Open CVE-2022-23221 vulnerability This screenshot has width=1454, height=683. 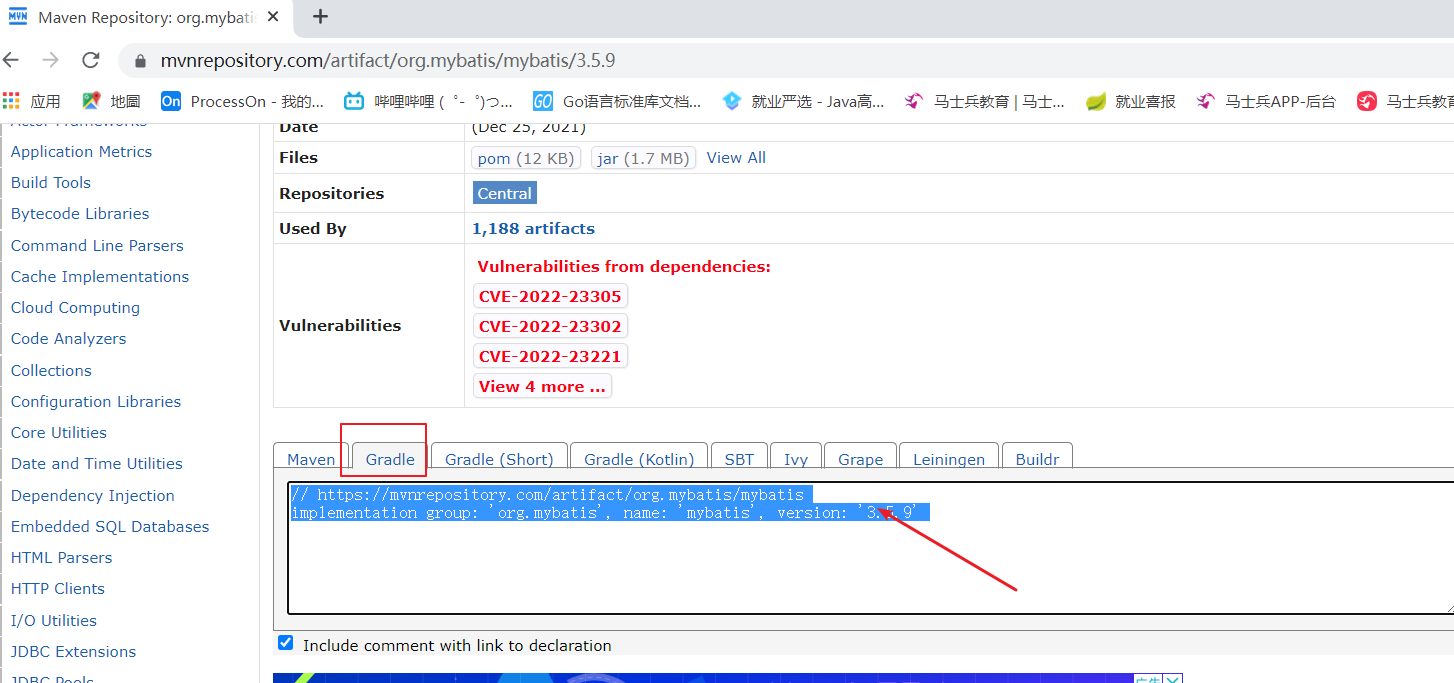(x=550, y=356)
